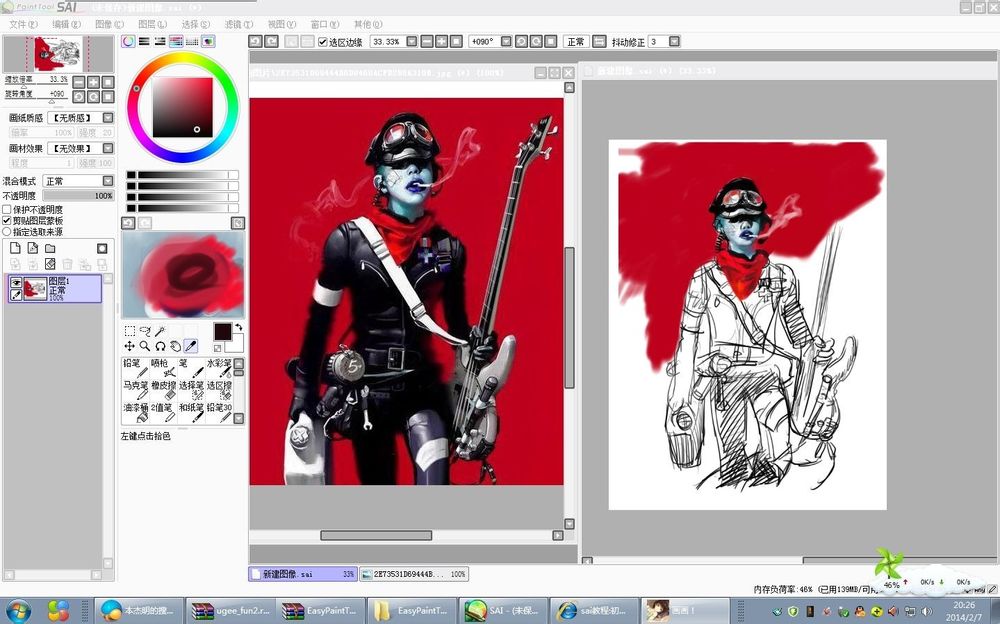Click brush list scroll-down arrow

239,419
